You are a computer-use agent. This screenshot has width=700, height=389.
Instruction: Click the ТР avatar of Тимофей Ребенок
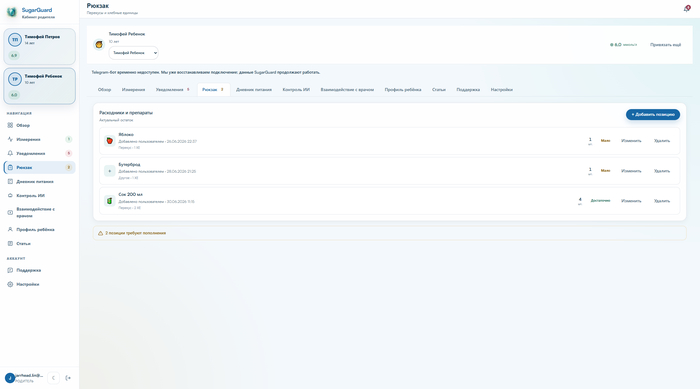pyautogui.click(x=15, y=79)
